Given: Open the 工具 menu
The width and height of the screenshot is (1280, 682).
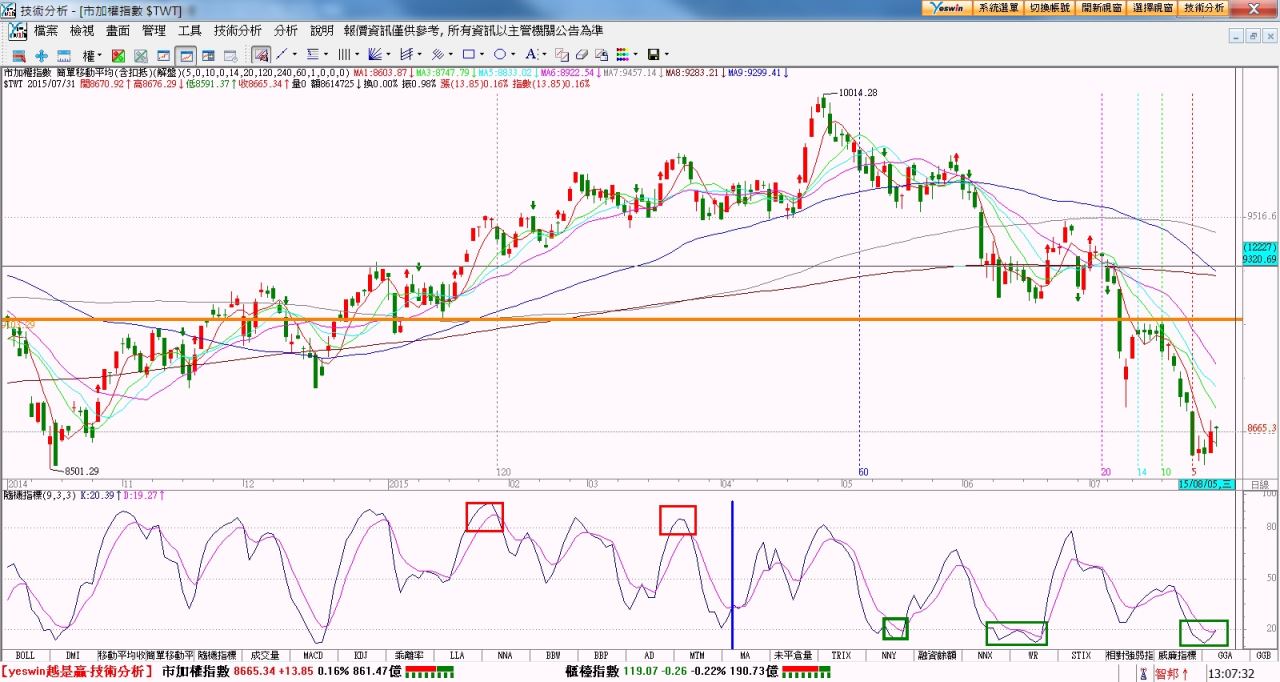Looking at the screenshot, I should pyautogui.click(x=190, y=31).
